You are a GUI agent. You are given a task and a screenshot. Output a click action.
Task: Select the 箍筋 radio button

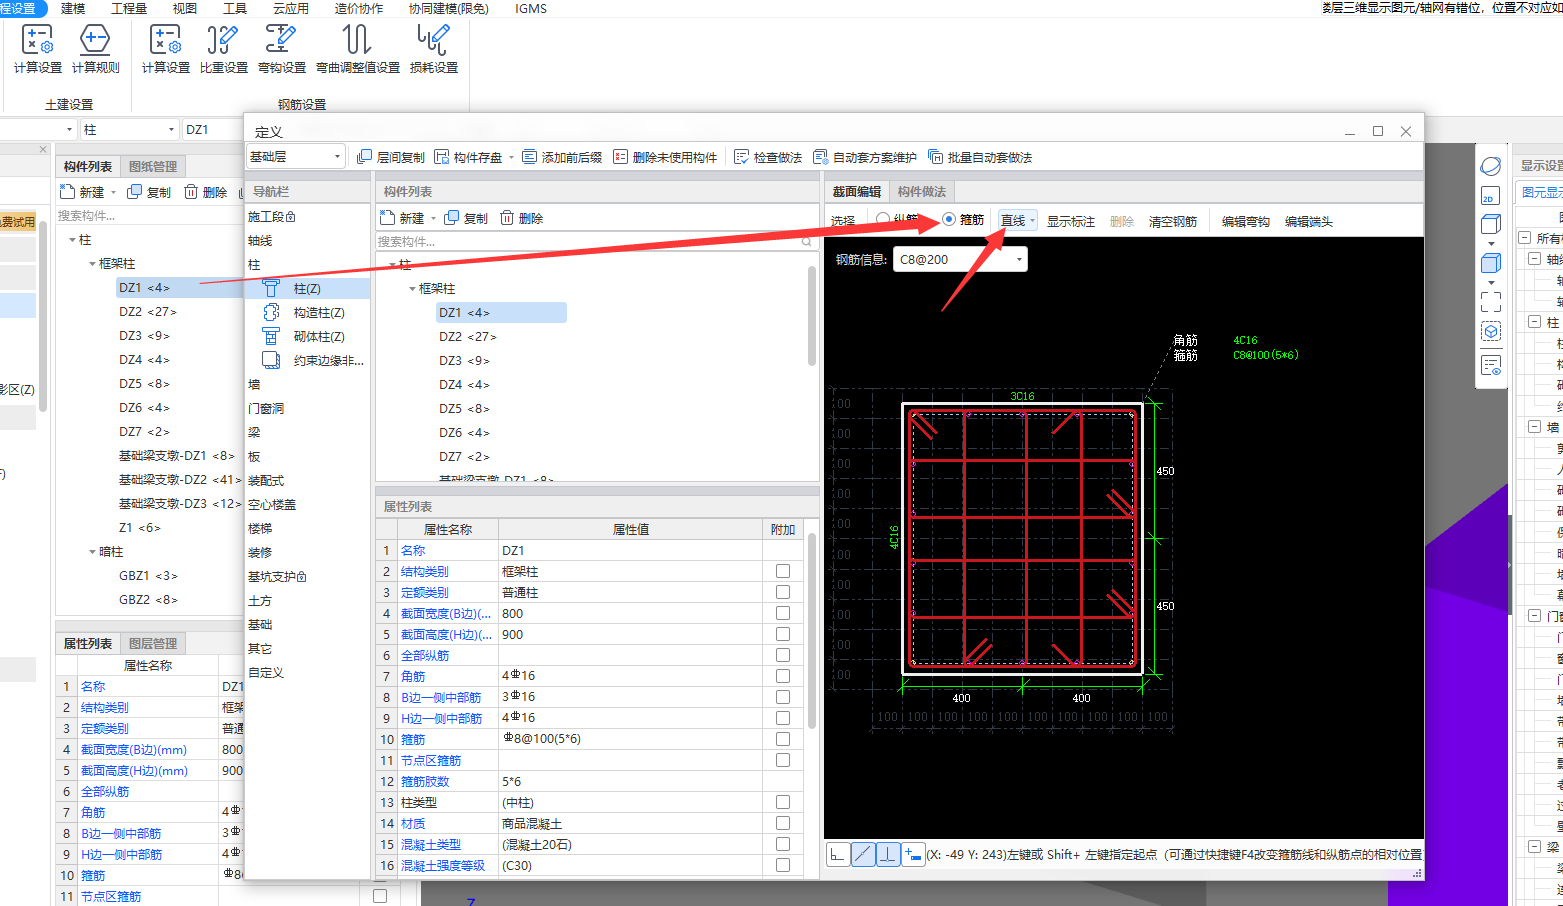click(949, 220)
